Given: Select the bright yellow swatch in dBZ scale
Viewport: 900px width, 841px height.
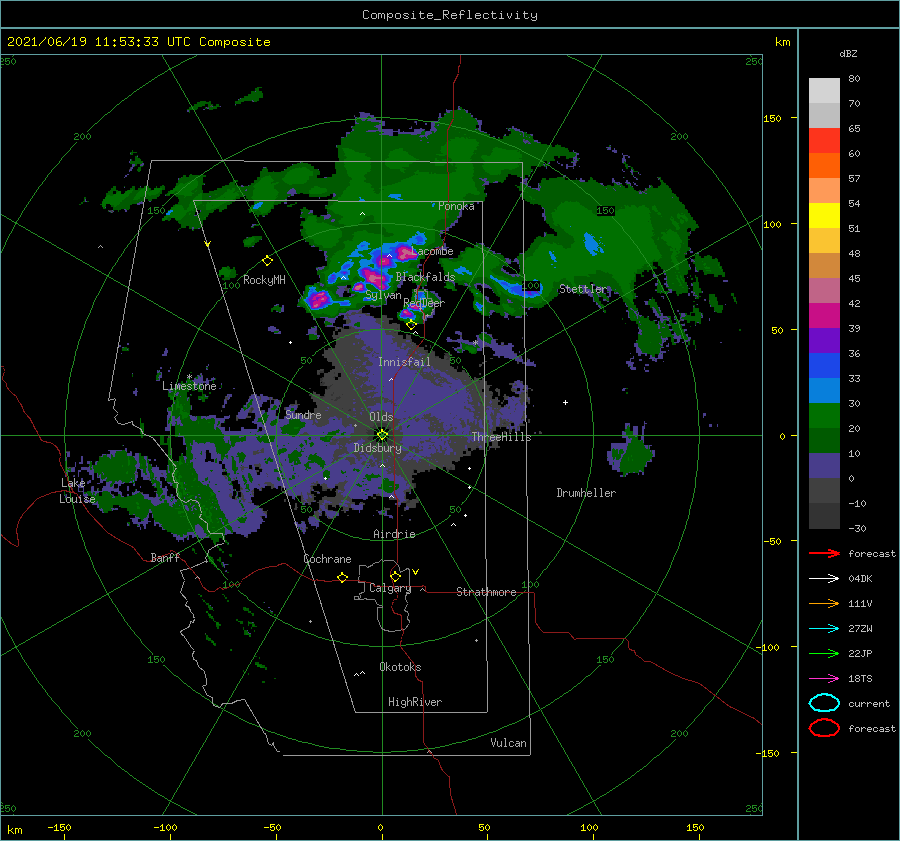Looking at the screenshot, I should (x=824, y=216).
